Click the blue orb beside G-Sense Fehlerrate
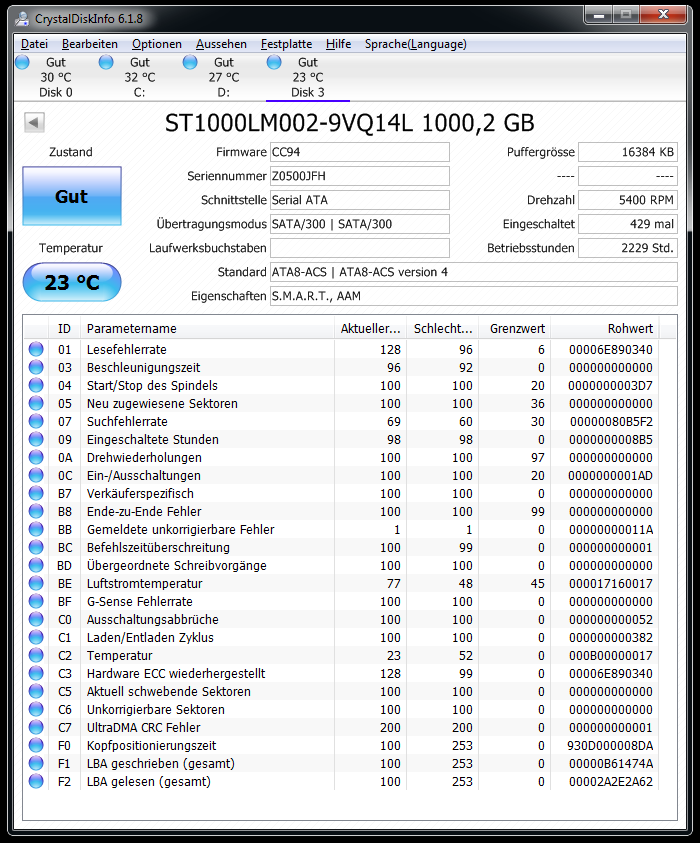The height and width of the screenshot is (843, 700). [x=36, y=602]
